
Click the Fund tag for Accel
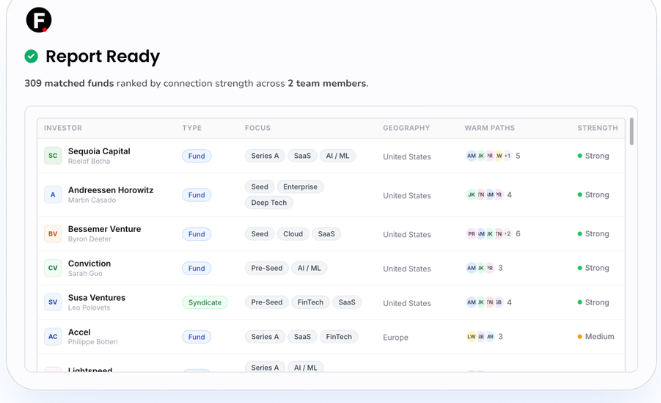point(196,337)
